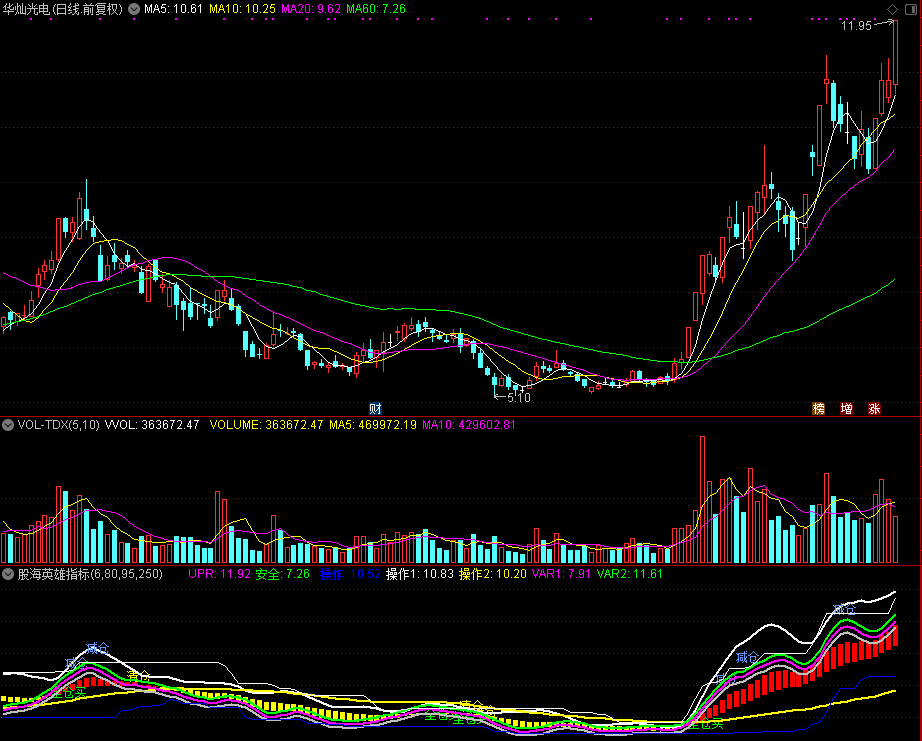The image size is (922, 741).
Task: Click the 股海英雄指标(6,80,95,250) indicator name
Action: click(x=90, y=574)
